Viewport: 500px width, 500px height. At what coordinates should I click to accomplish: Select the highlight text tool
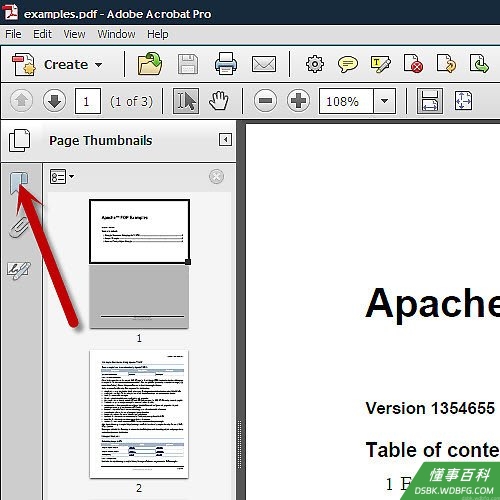click(380, 64)
